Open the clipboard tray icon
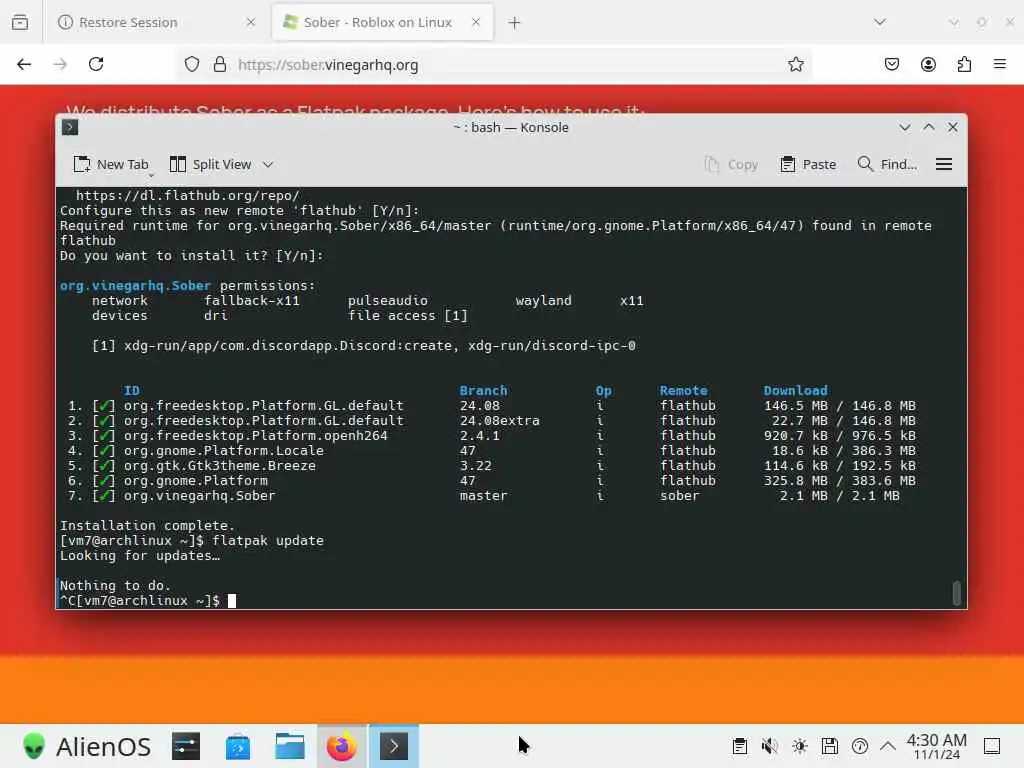The image size is (1024, 768). click(x=739, y=746)
